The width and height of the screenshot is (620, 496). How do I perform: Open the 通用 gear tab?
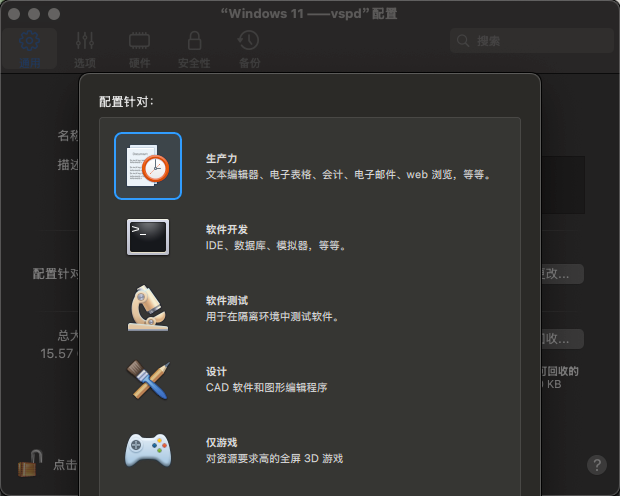pyautogui.click(x=30, y=49)
